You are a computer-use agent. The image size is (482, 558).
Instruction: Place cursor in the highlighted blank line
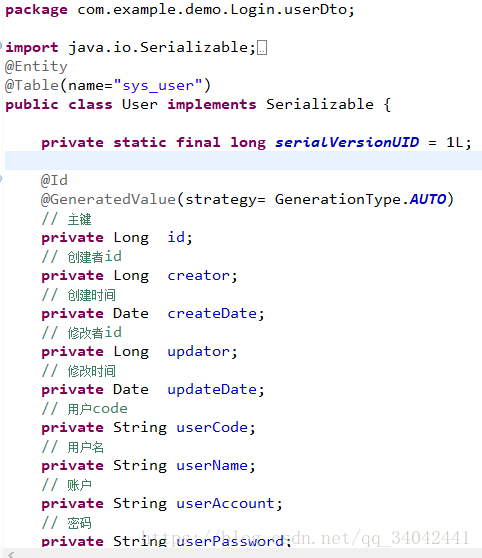point(243,160)
